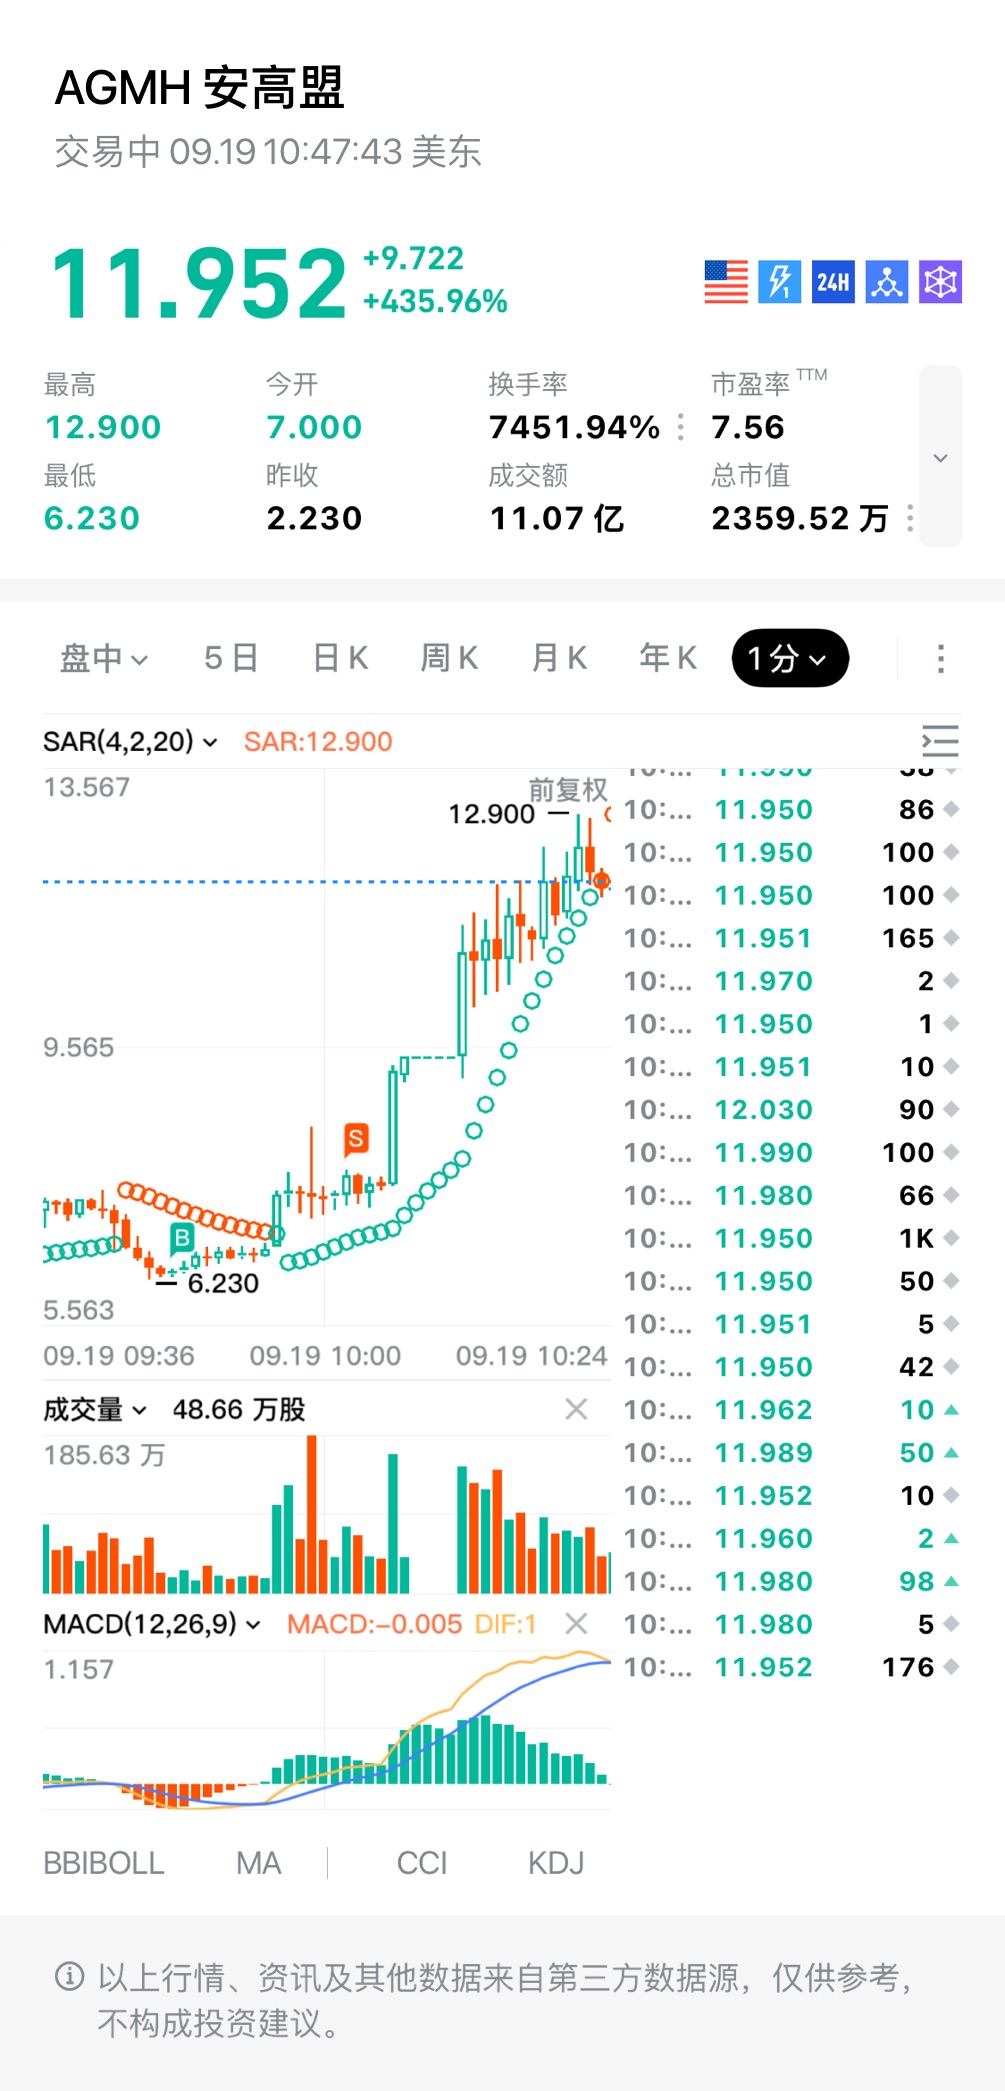Open the SAR(4,2,20) indicator dropdown
1005x2091 pixels.
(x=130, y=742)
